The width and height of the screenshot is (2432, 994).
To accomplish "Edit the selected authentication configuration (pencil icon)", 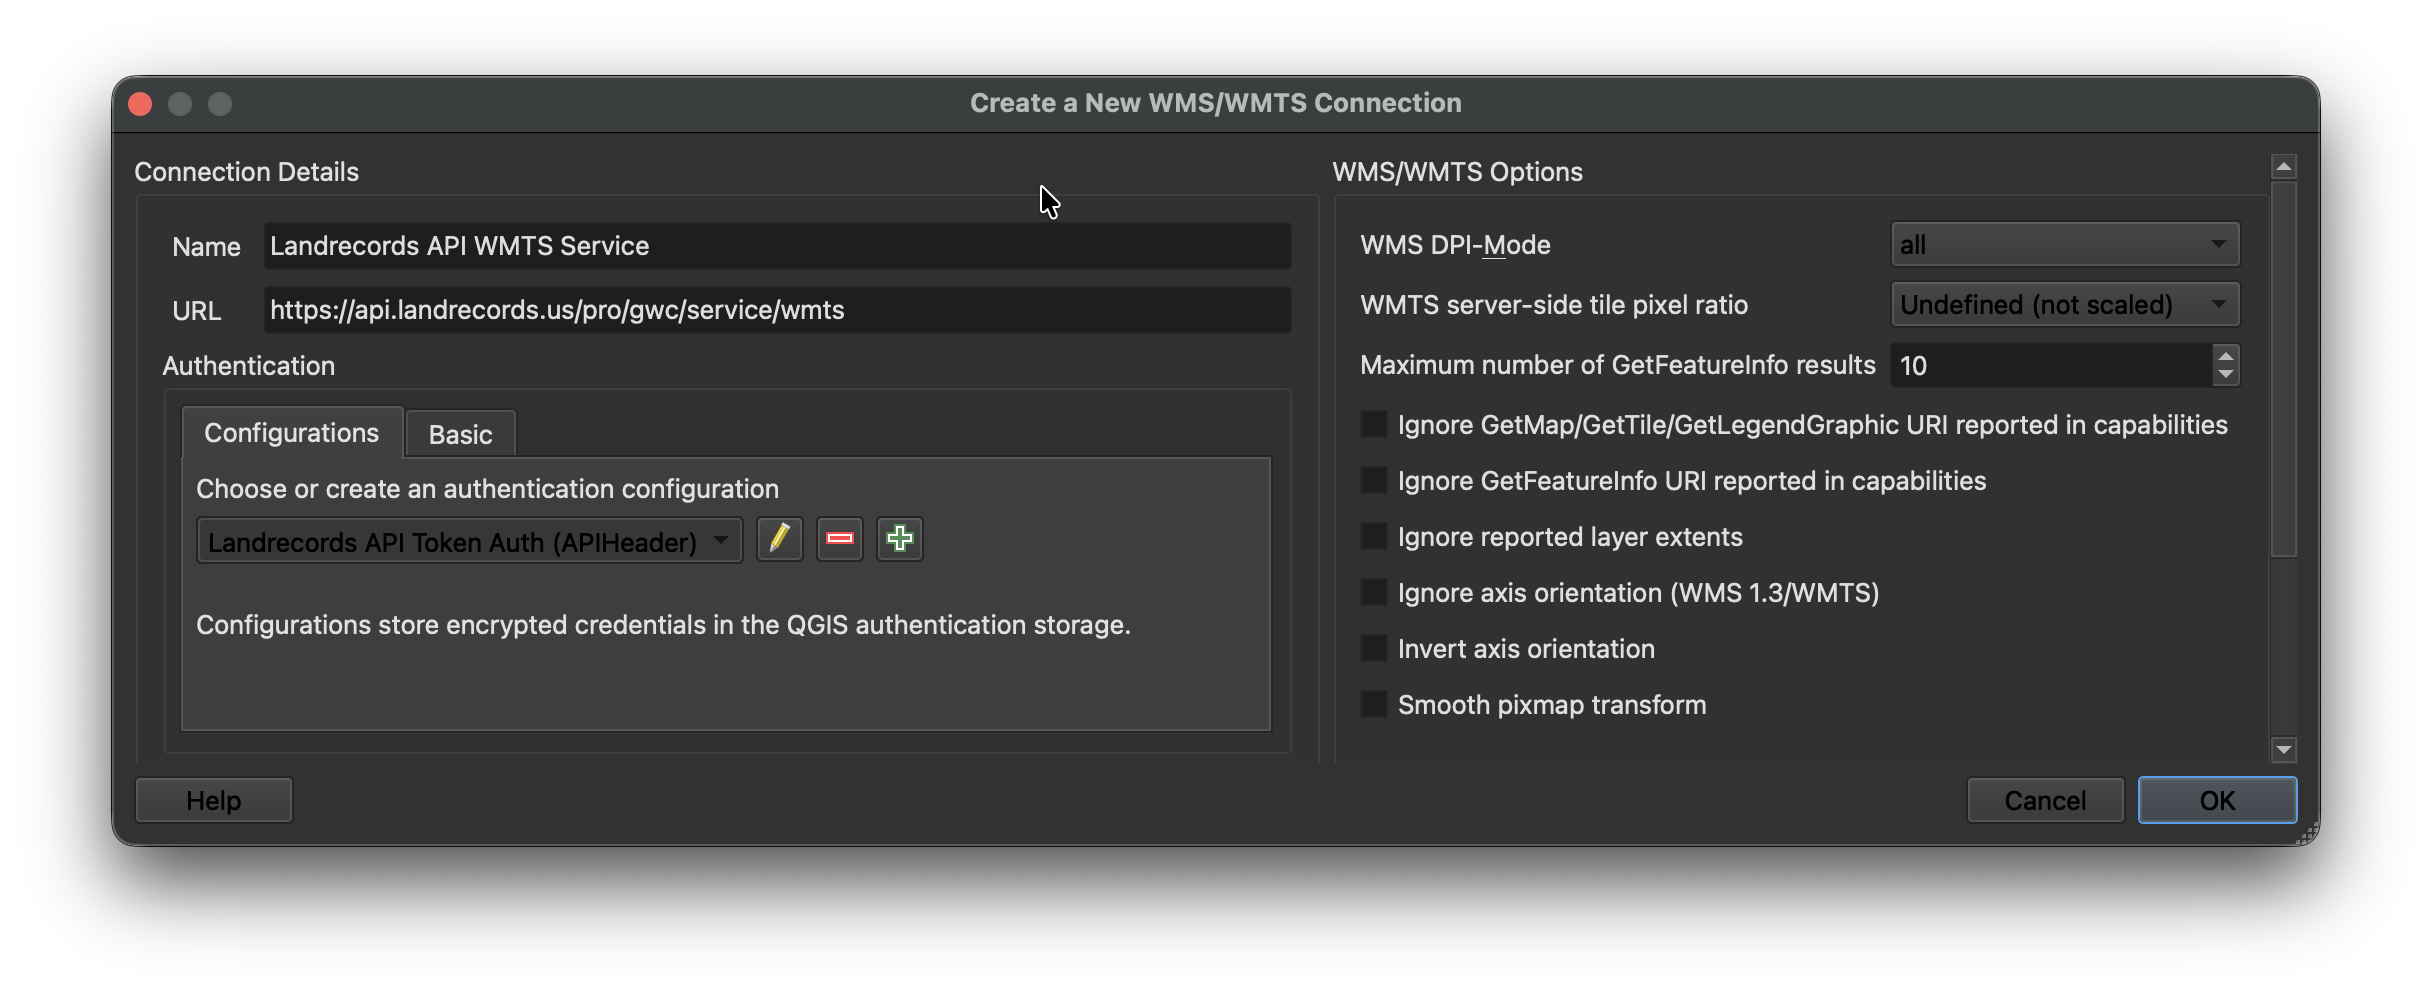I will [779, 540].
